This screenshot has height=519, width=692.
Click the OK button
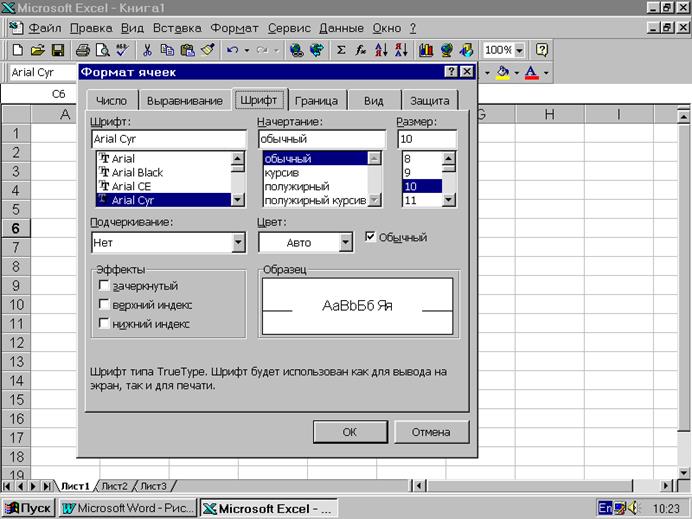tap(350, 432)
